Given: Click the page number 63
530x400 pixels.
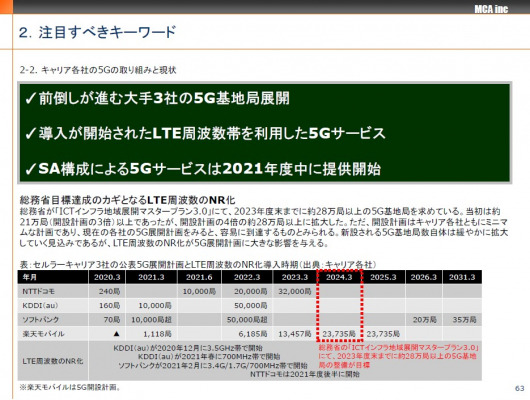Looking at the screenshot, I should tap(520, 388).
